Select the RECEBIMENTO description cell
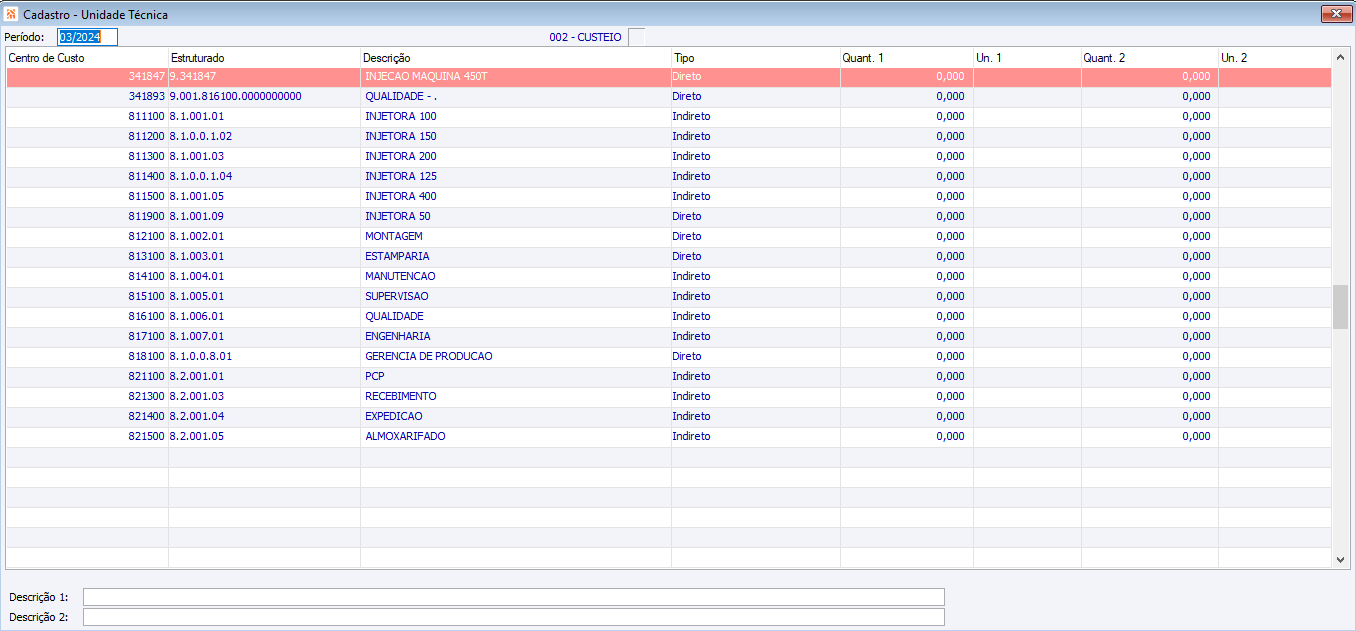The height and width of the screenshot is (631, 1356). [516, 397]
